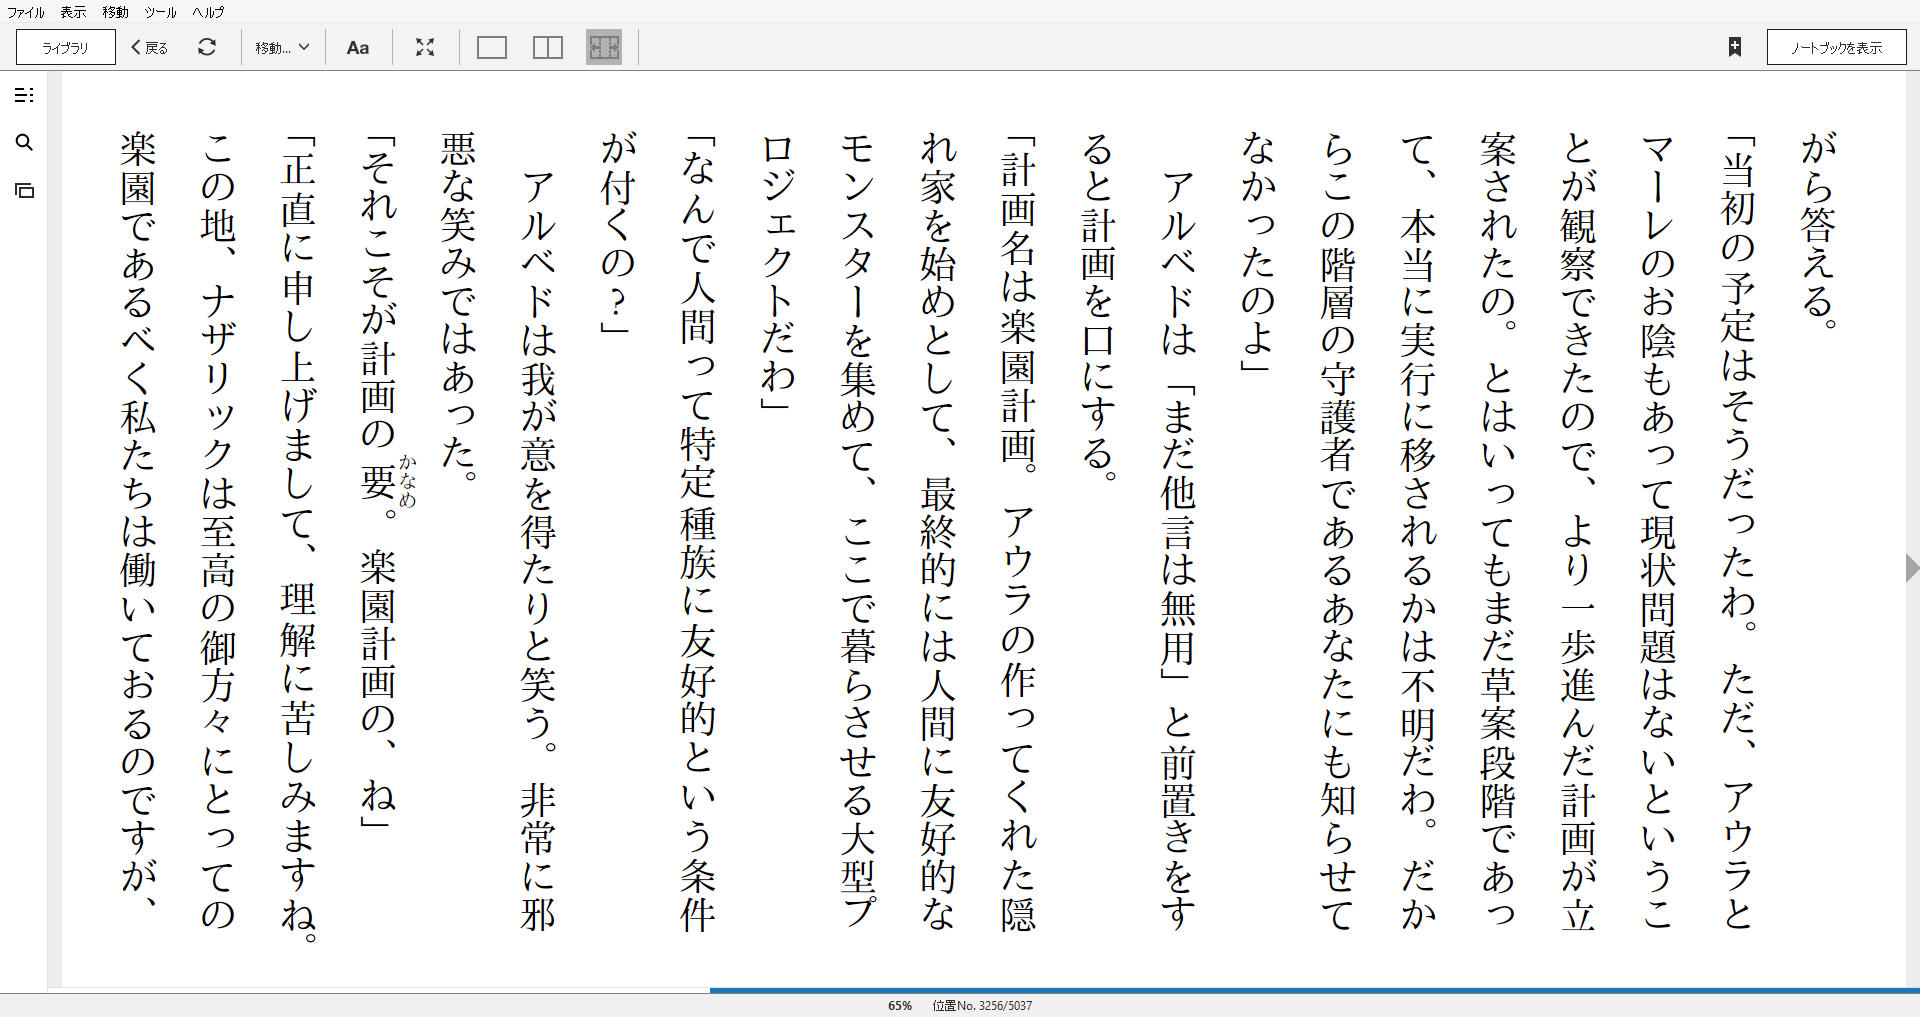The image size is (1920, 1017).
Task: Go to next page arrow
Action: 1911,567
